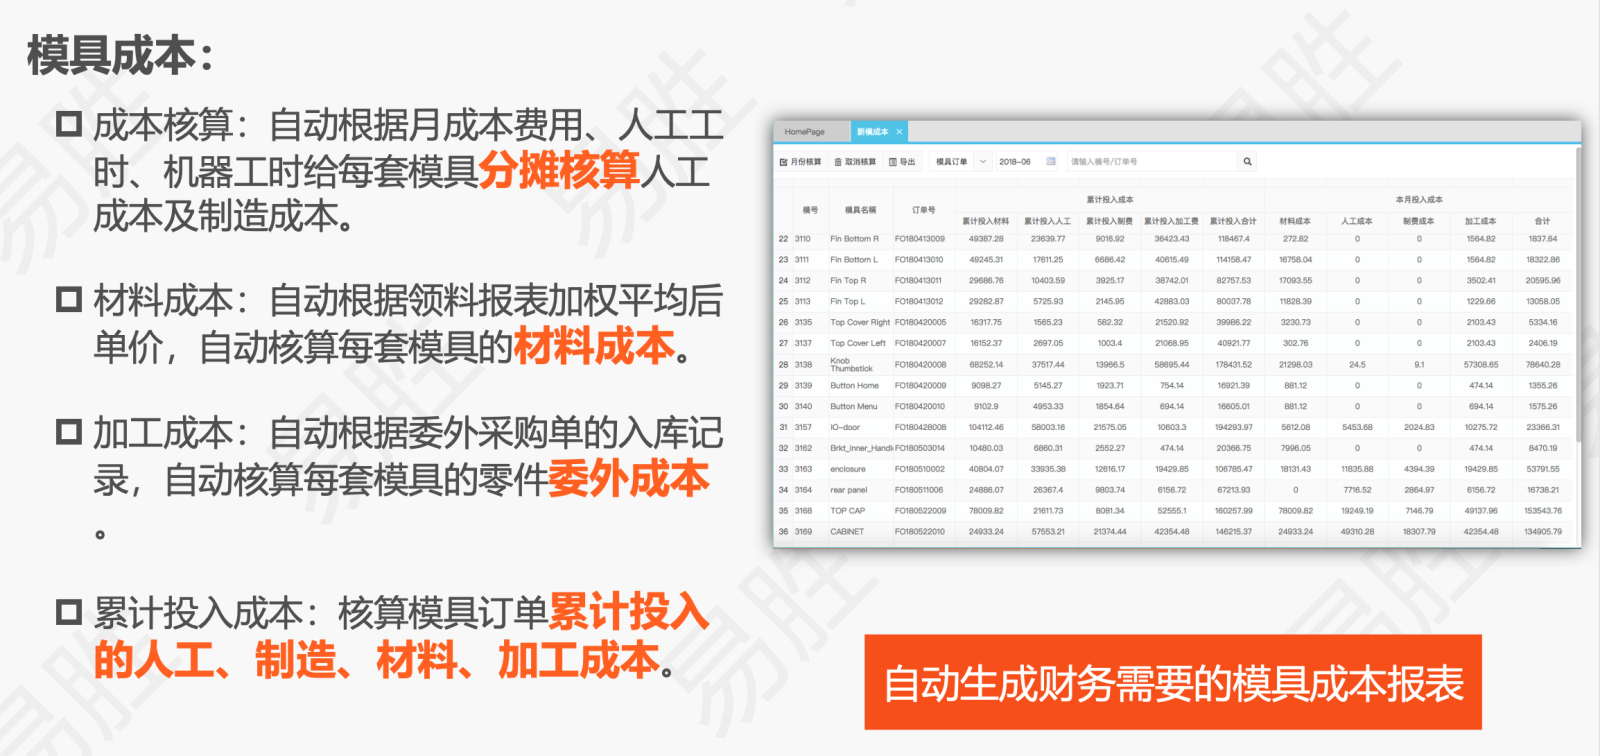The image size is (1600, 756).
Task: Select the CABINET row name
Action: click(x=847, y=532)
